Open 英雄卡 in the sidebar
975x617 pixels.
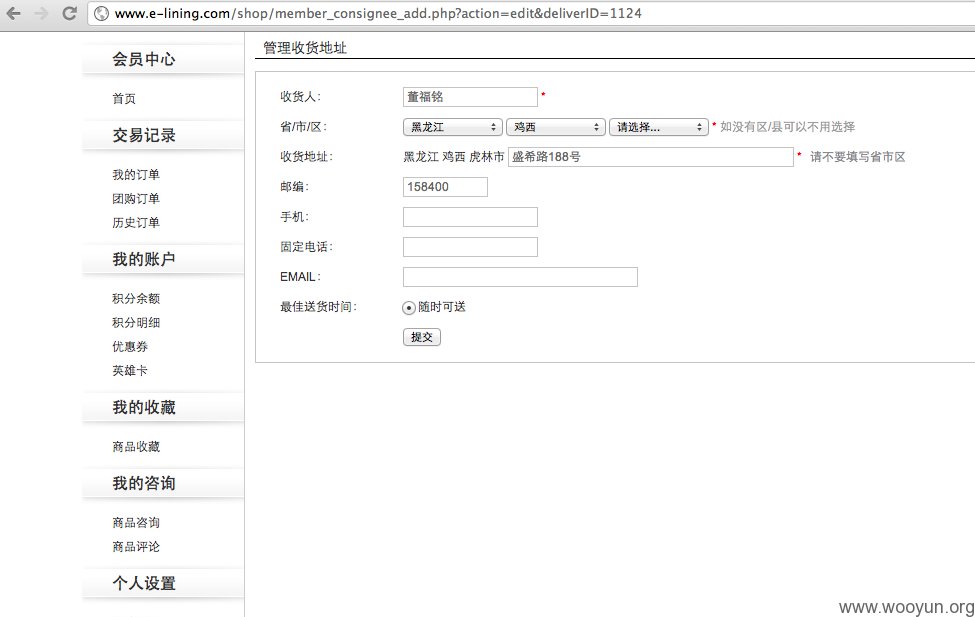[130, 371]
